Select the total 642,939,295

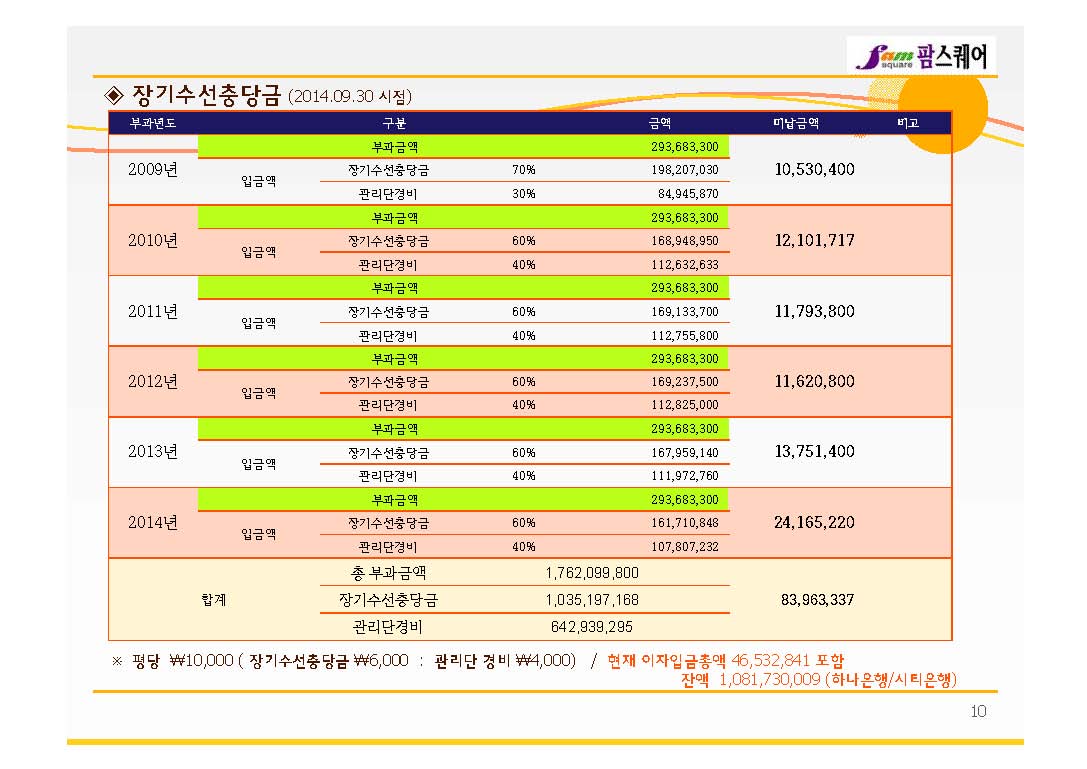tap(592, 627)
